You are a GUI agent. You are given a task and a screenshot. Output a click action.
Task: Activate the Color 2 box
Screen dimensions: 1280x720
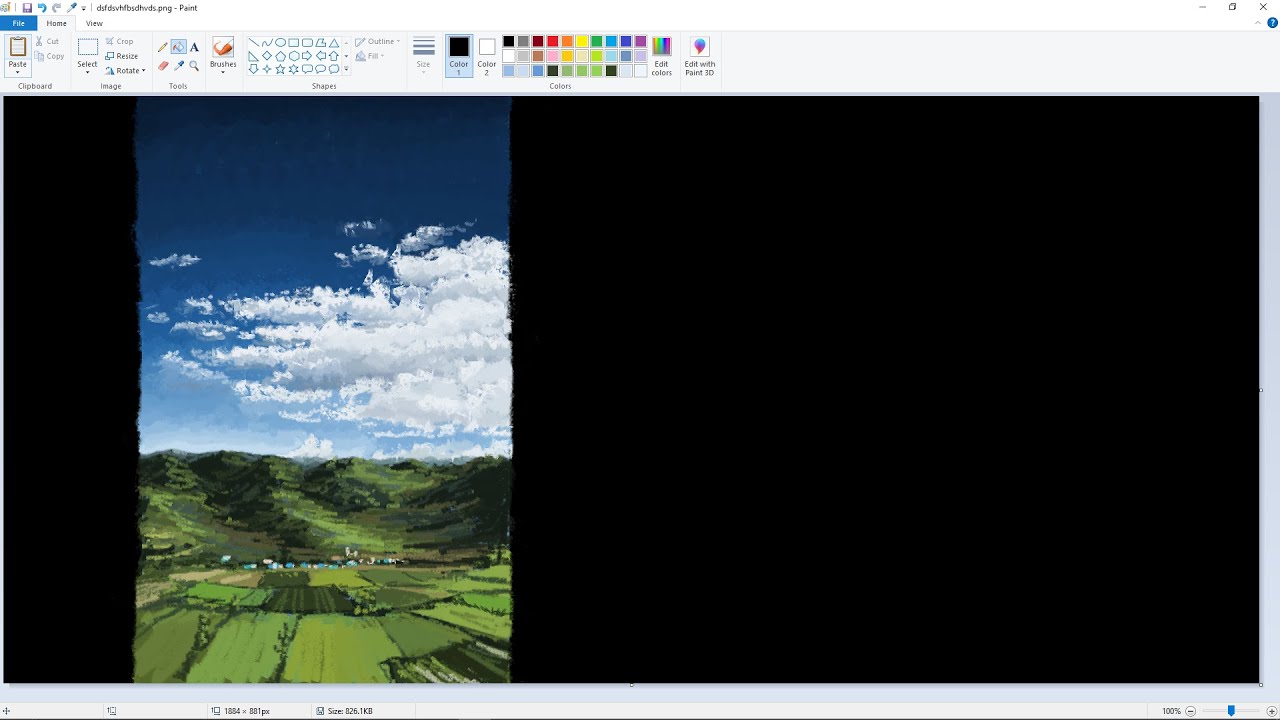point(486,56)
